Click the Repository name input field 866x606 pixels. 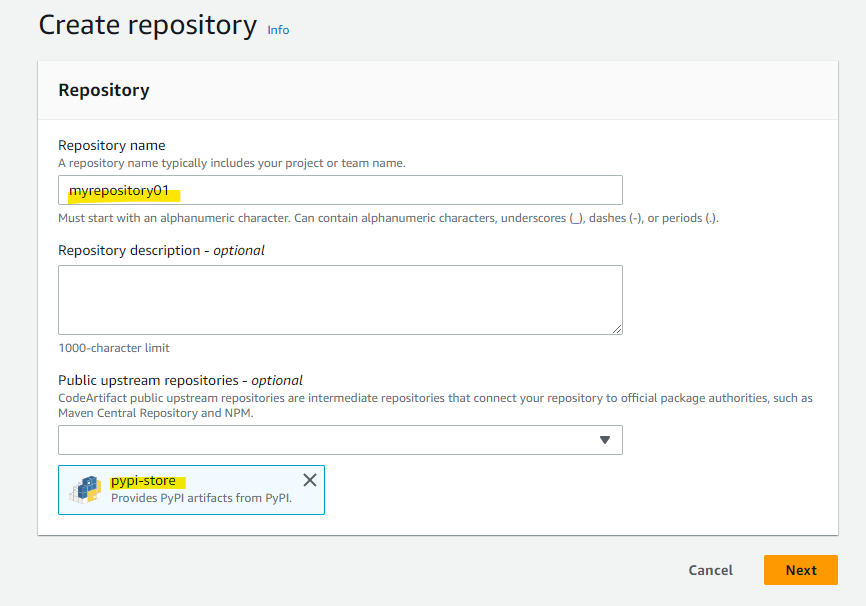coord(340,191)
